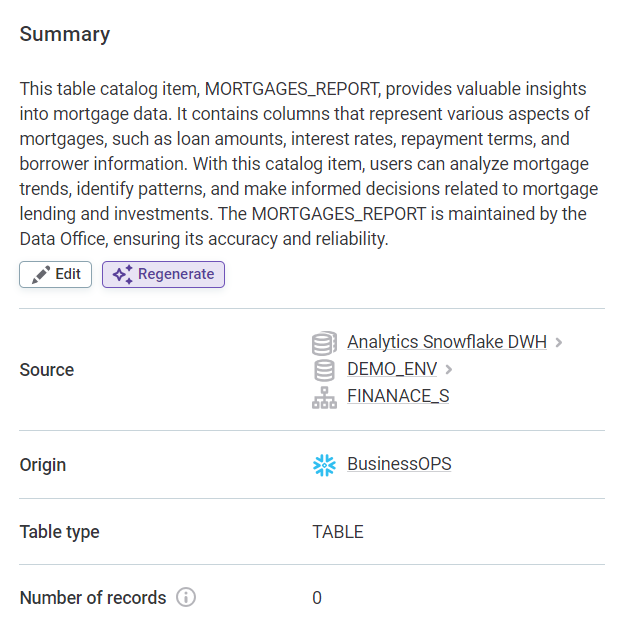
Task: Click the chevron after DEMO_ENV
Action: click(x=449, y=369)
